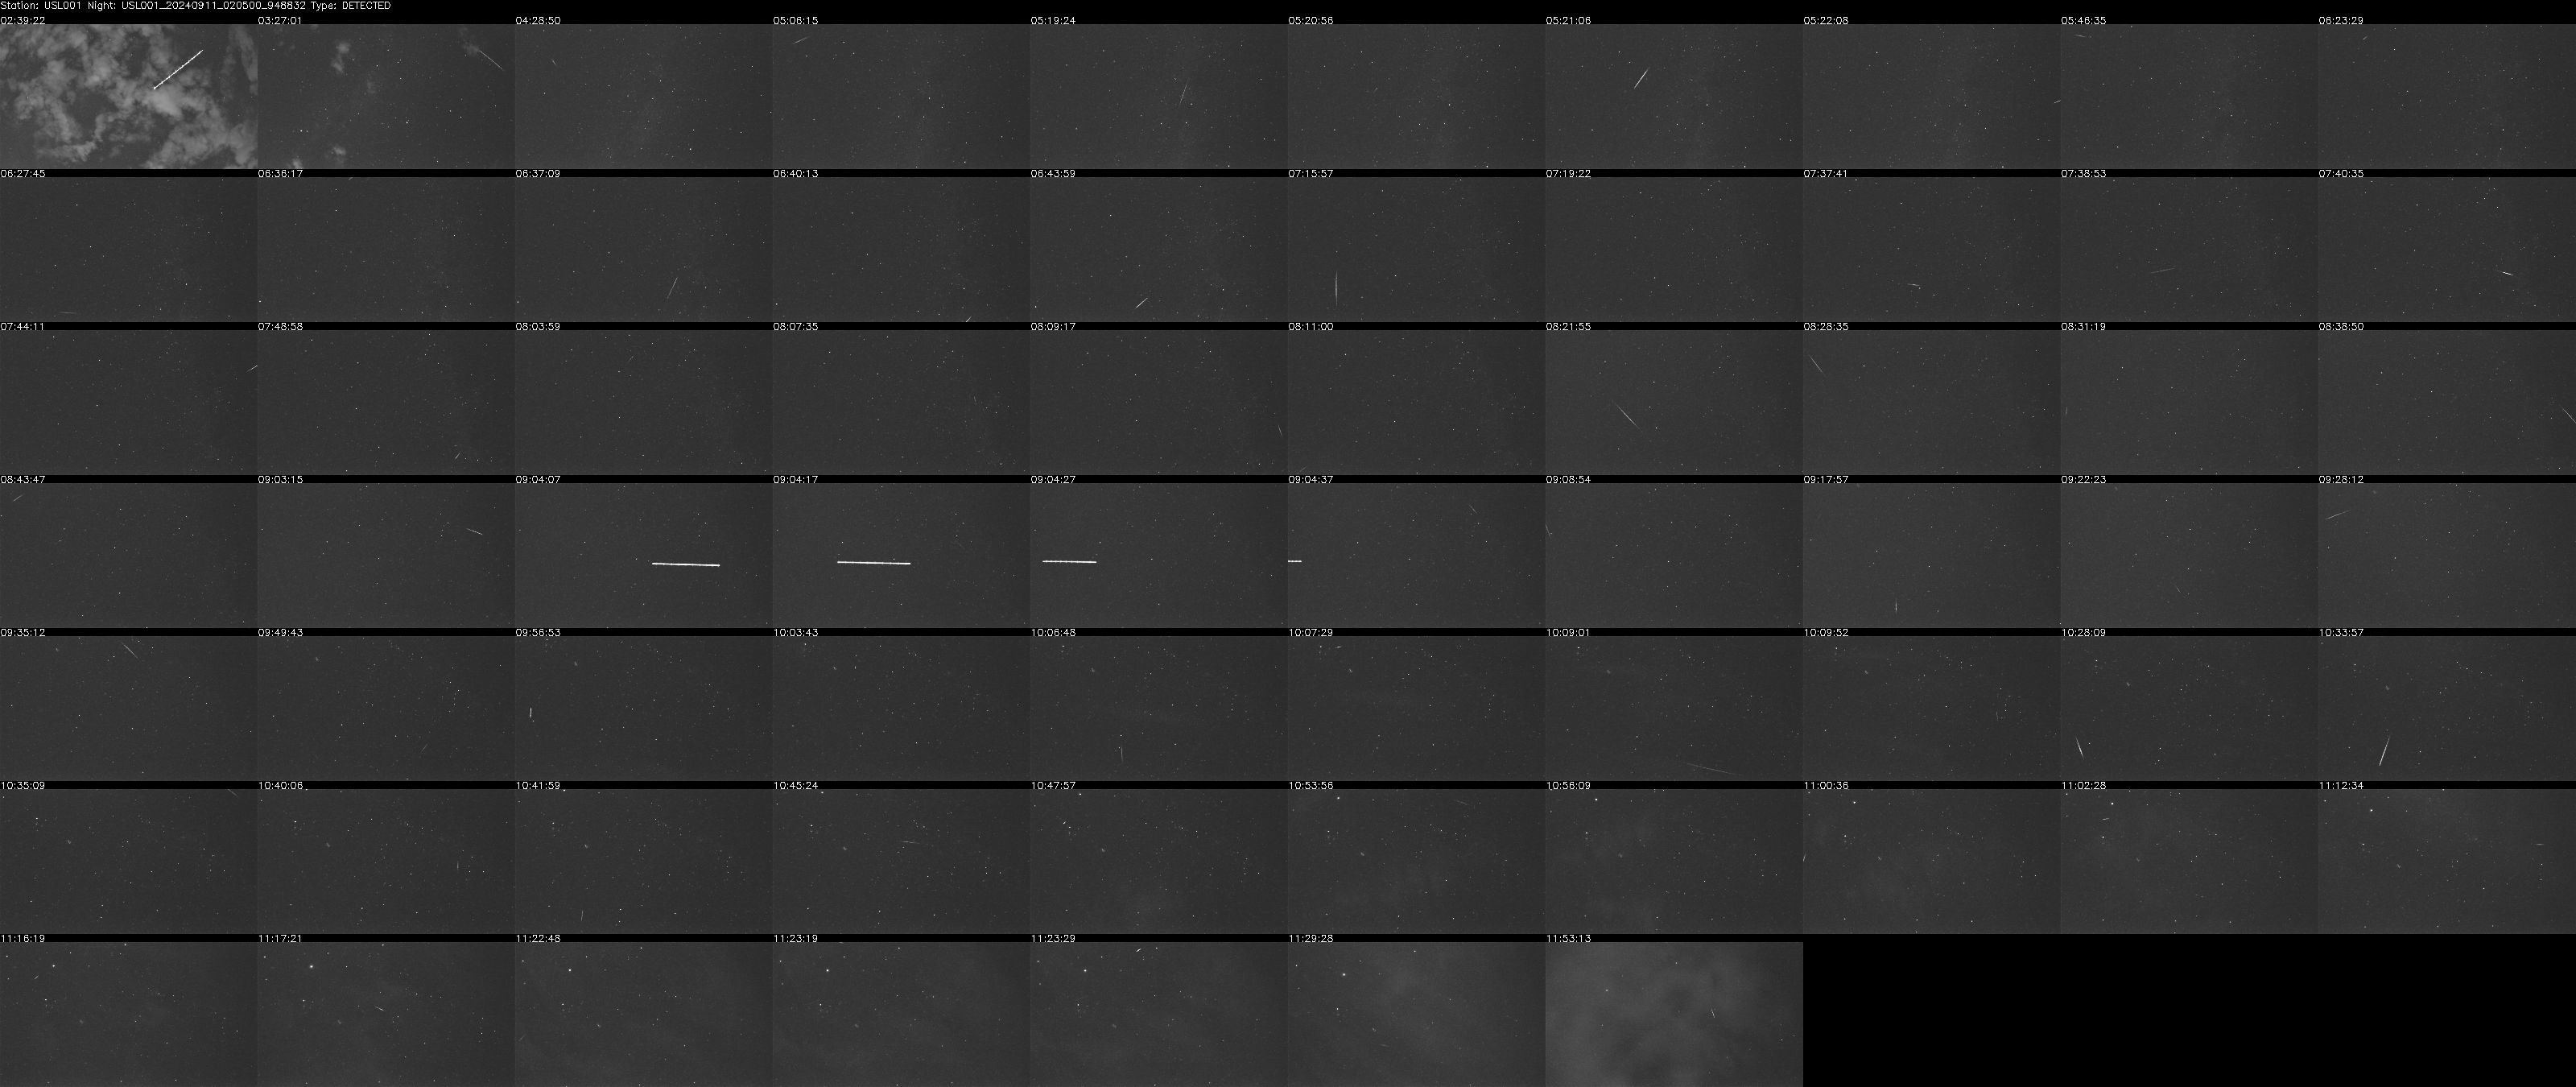The height and width of the screenshot is (1087, 2576).
Task: View the 07:48:58 detection frame
Action: point(386,402)
